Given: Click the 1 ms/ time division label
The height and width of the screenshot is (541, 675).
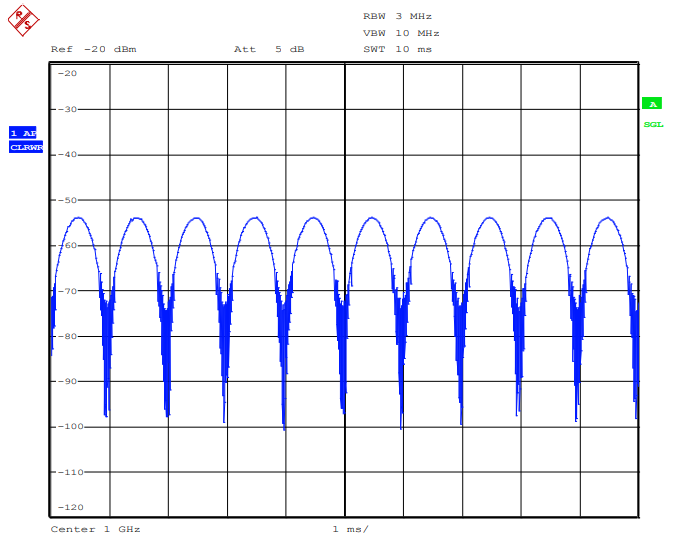Looking at the screenshot, I should pyautogui.click(x=350, y=528).
